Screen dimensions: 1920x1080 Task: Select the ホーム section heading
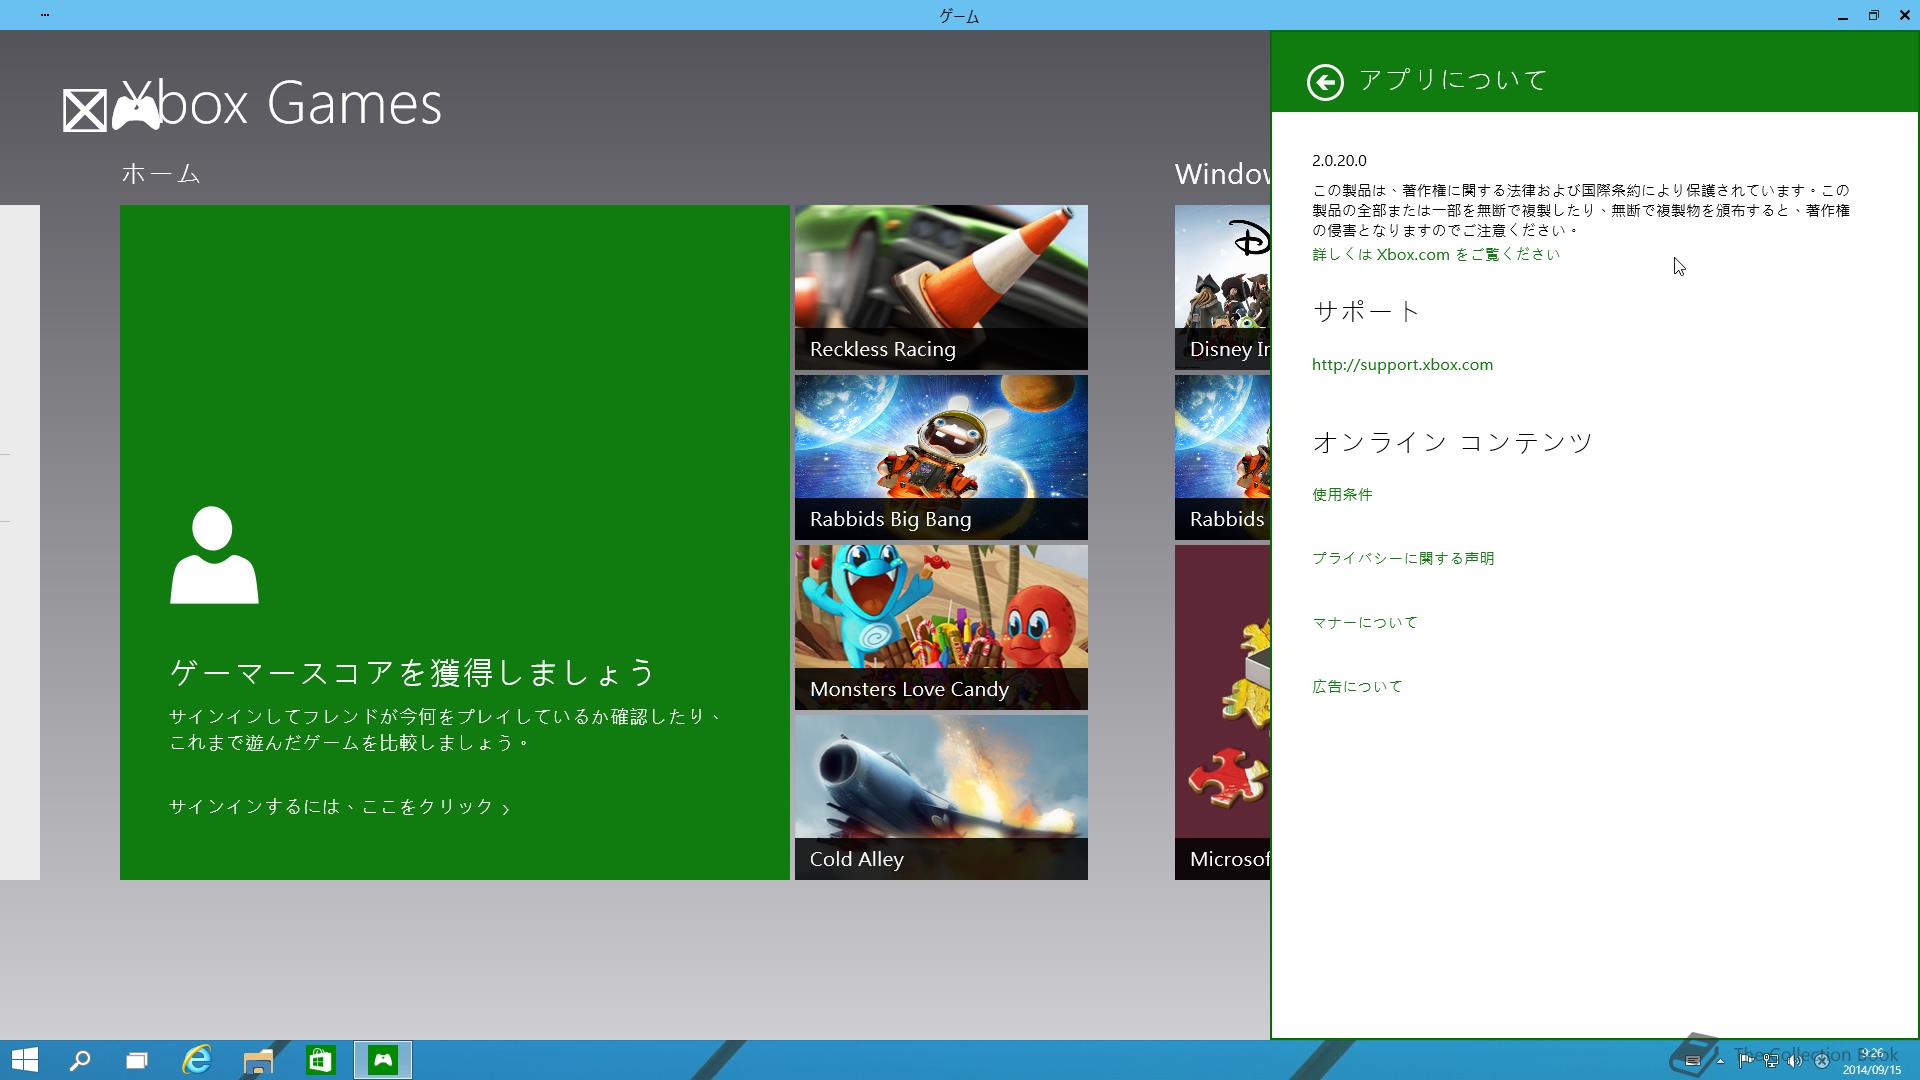(161, 174)
